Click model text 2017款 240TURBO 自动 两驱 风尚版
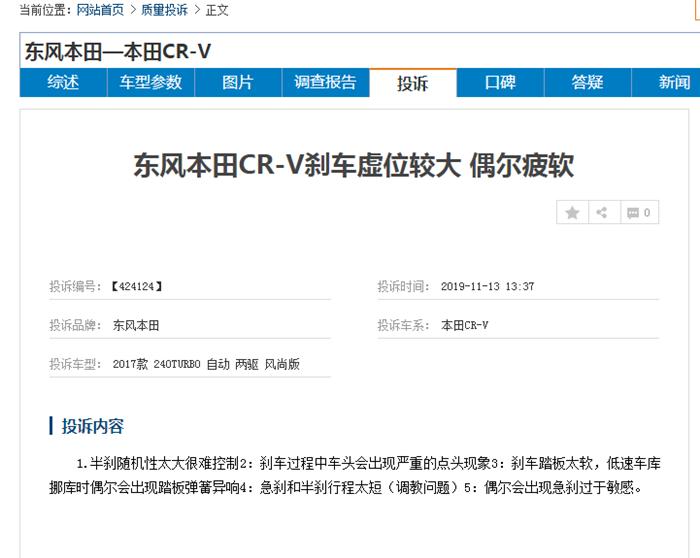Viewport: 700px width, 558px height. click(x=206, y=364)
